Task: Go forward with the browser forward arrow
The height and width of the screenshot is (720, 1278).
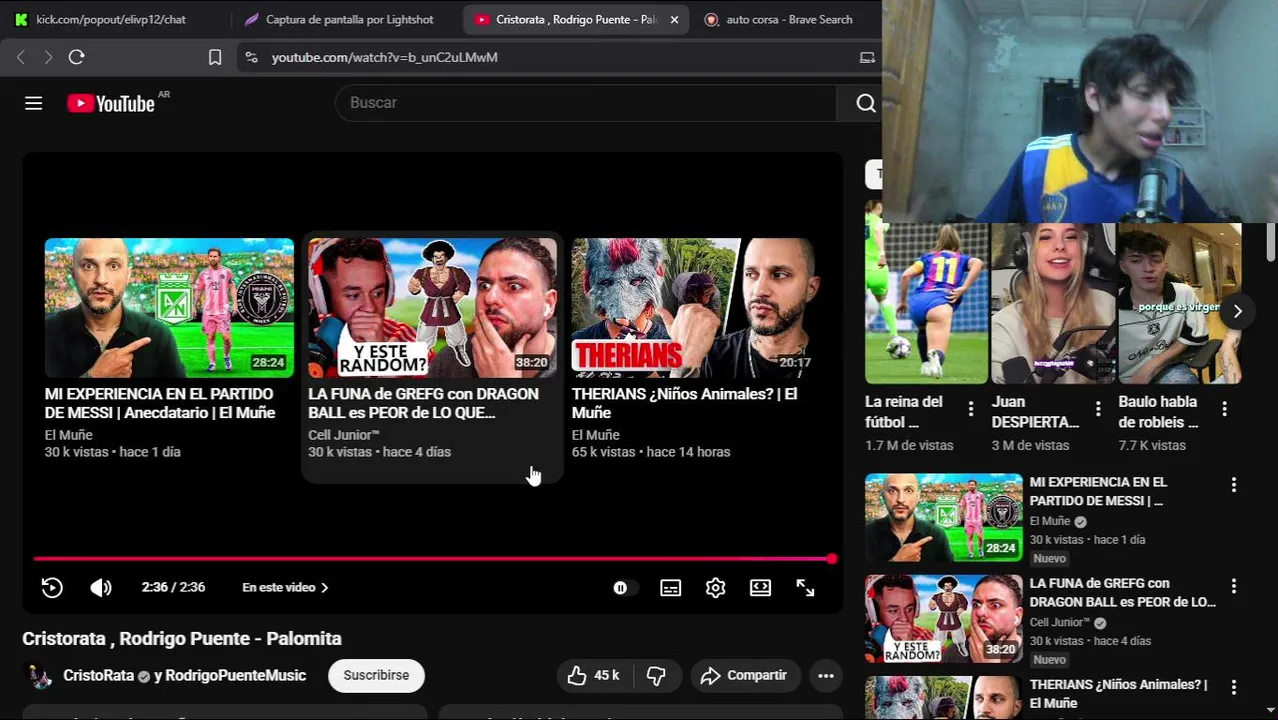Action: coord(48,57)
